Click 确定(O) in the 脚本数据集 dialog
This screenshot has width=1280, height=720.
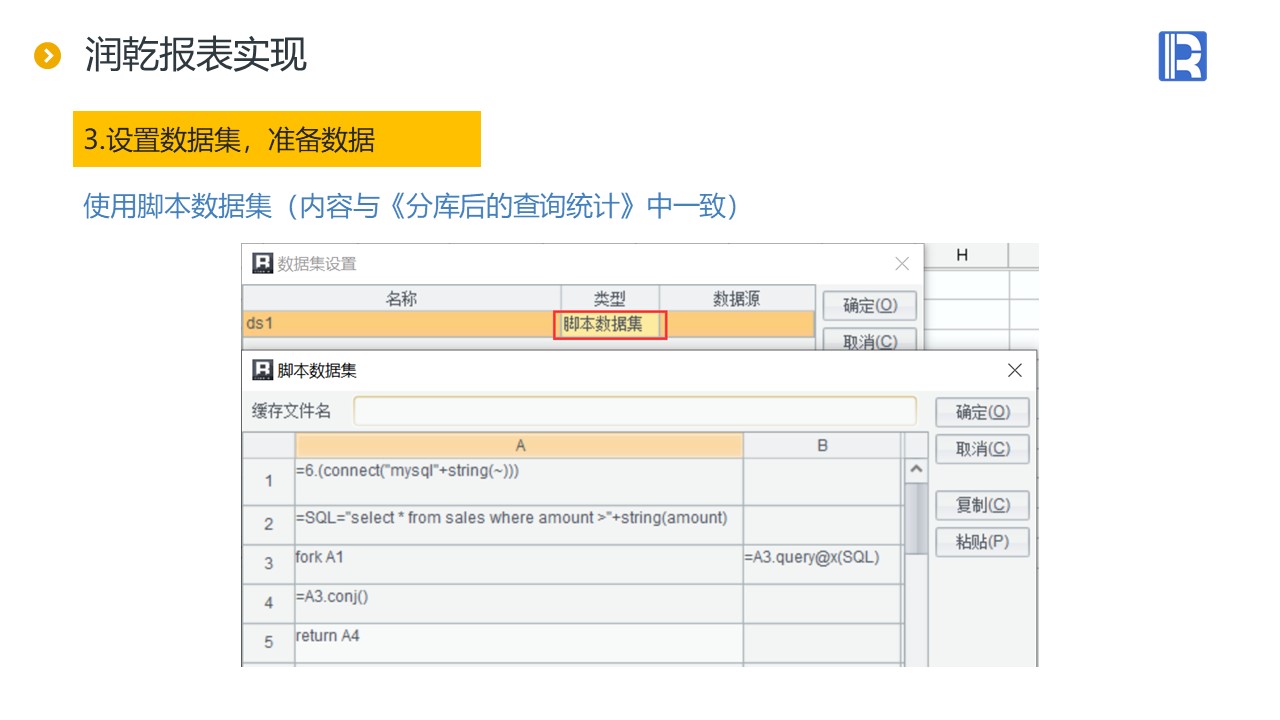point(982,412)
